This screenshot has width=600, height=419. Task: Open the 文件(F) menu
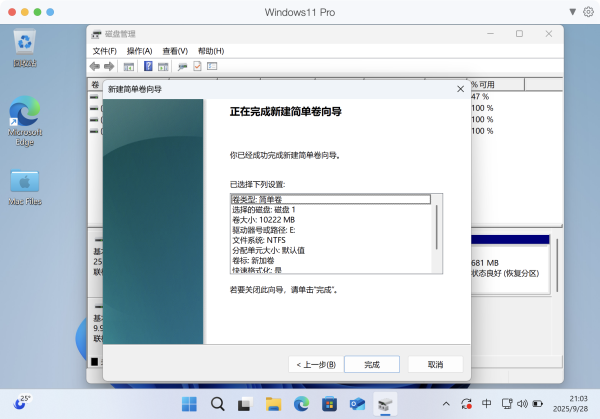[105, 50]
